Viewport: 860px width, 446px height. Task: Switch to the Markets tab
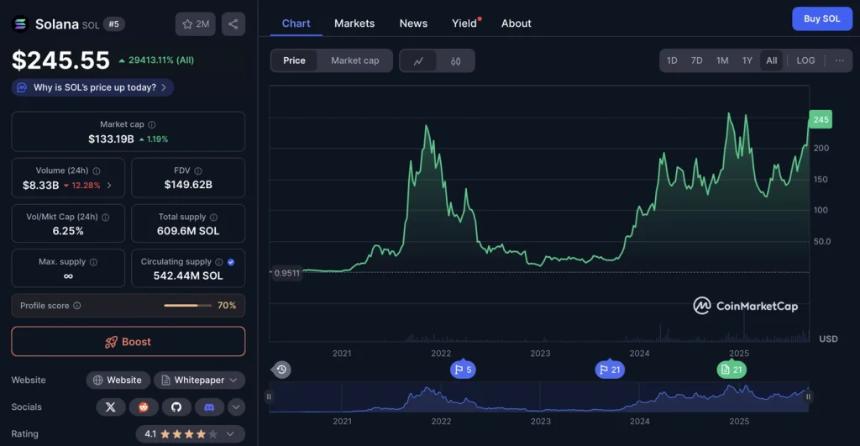pos(354,23)
